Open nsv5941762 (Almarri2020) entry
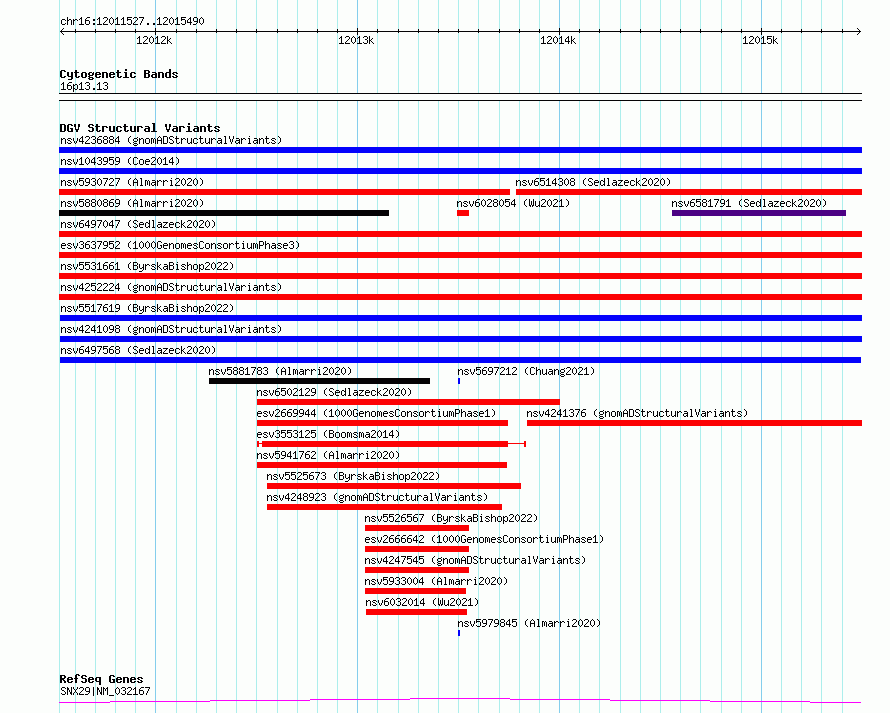This screenshot has width=890, height=713. pos(328,455)
